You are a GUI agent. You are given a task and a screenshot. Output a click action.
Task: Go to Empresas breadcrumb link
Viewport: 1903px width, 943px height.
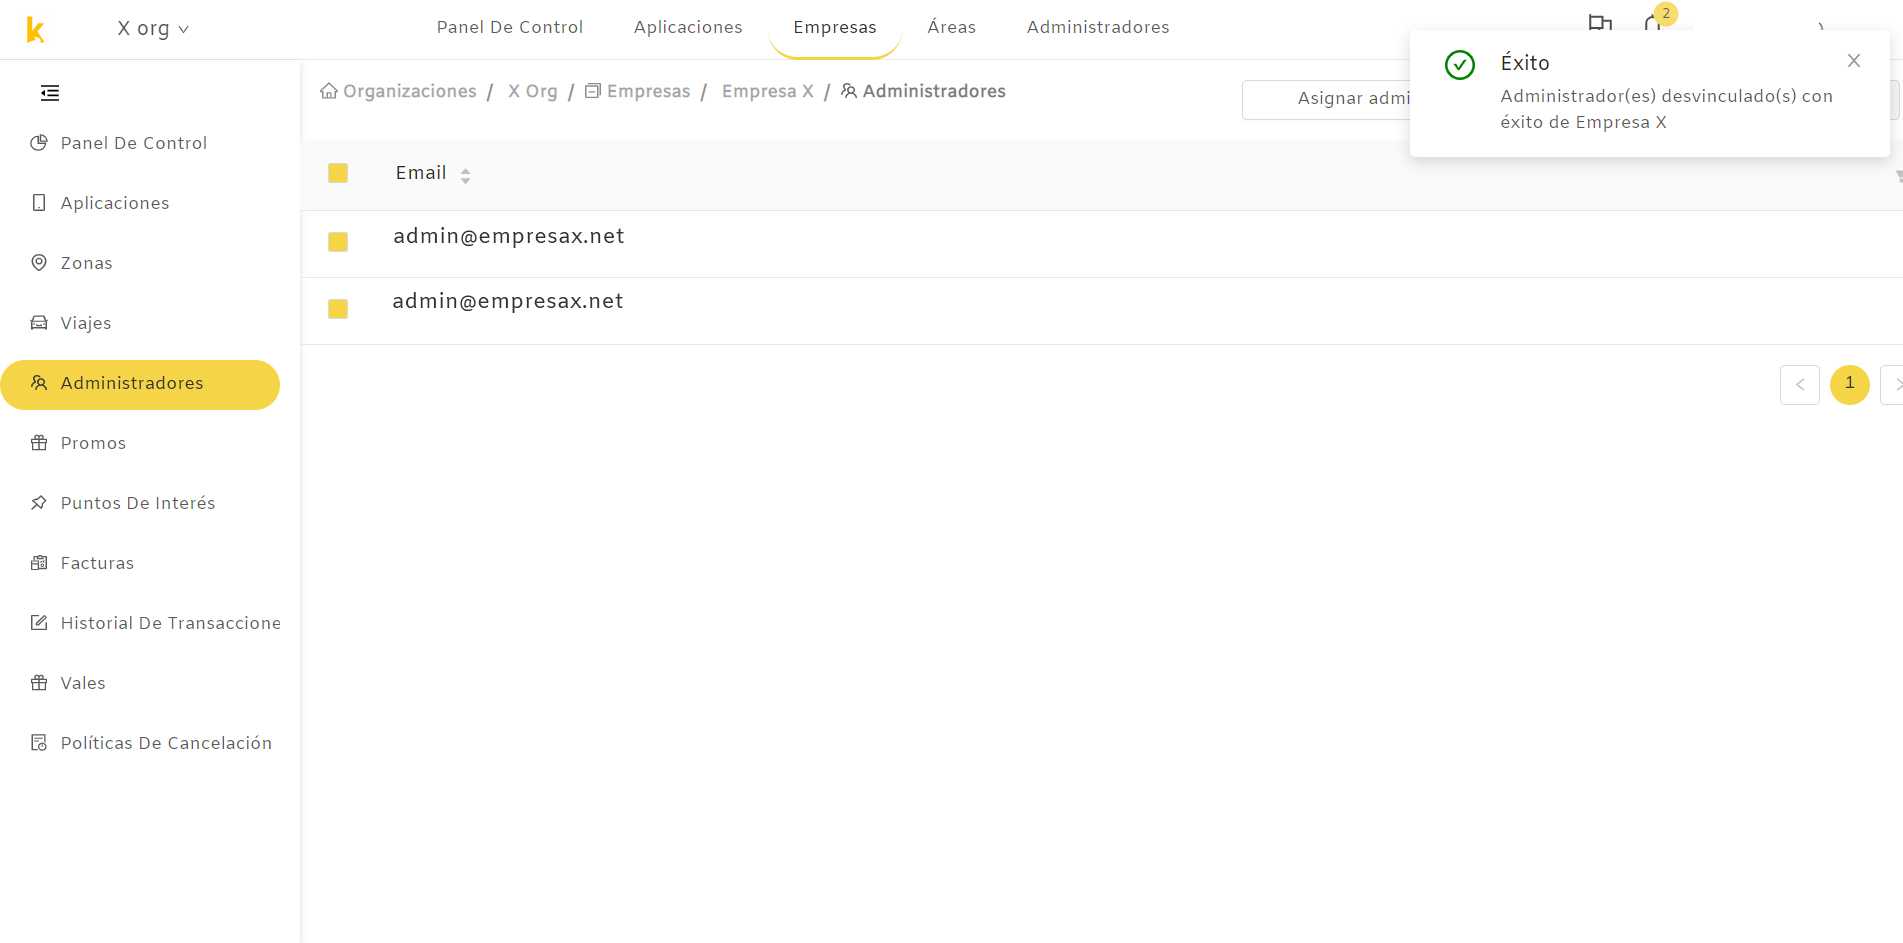coord(648,91)
